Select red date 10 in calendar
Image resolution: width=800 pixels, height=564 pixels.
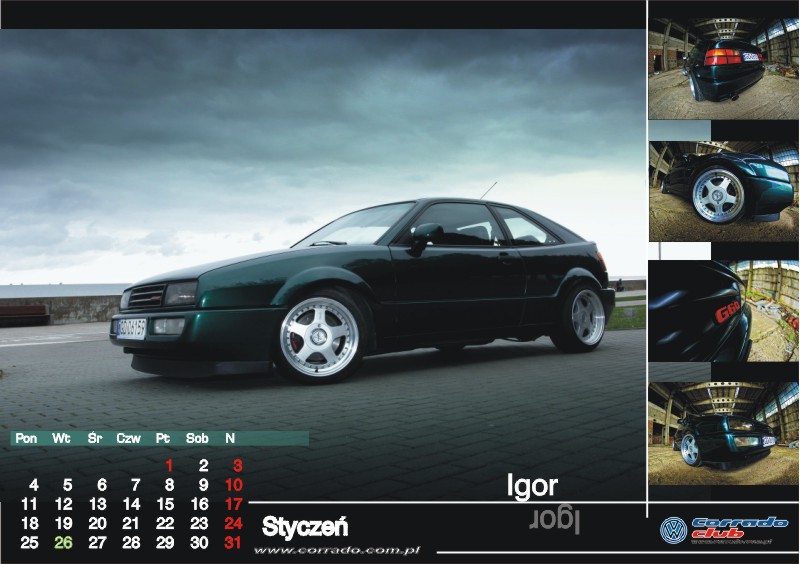pyautogui.click(x=233, y=485)
